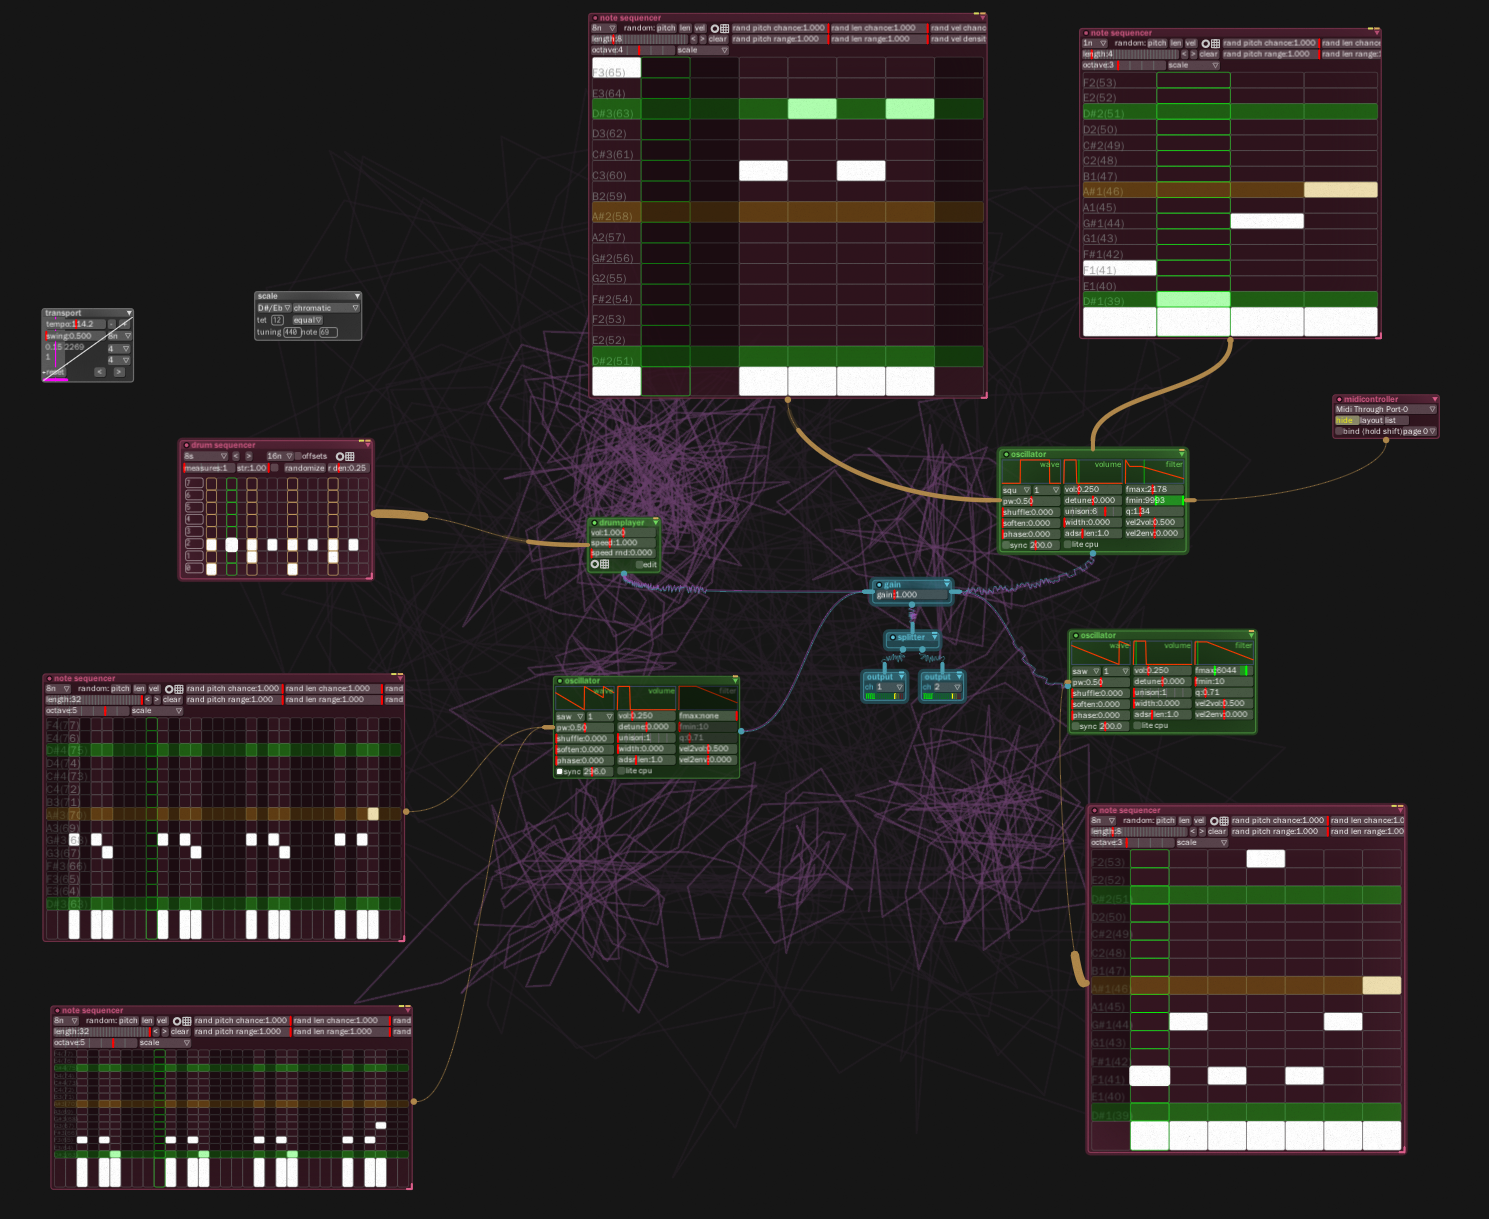Adjust the gain slider in gain module
This screenshot has height=1219, width=1489.
click(x=910, y=595)
